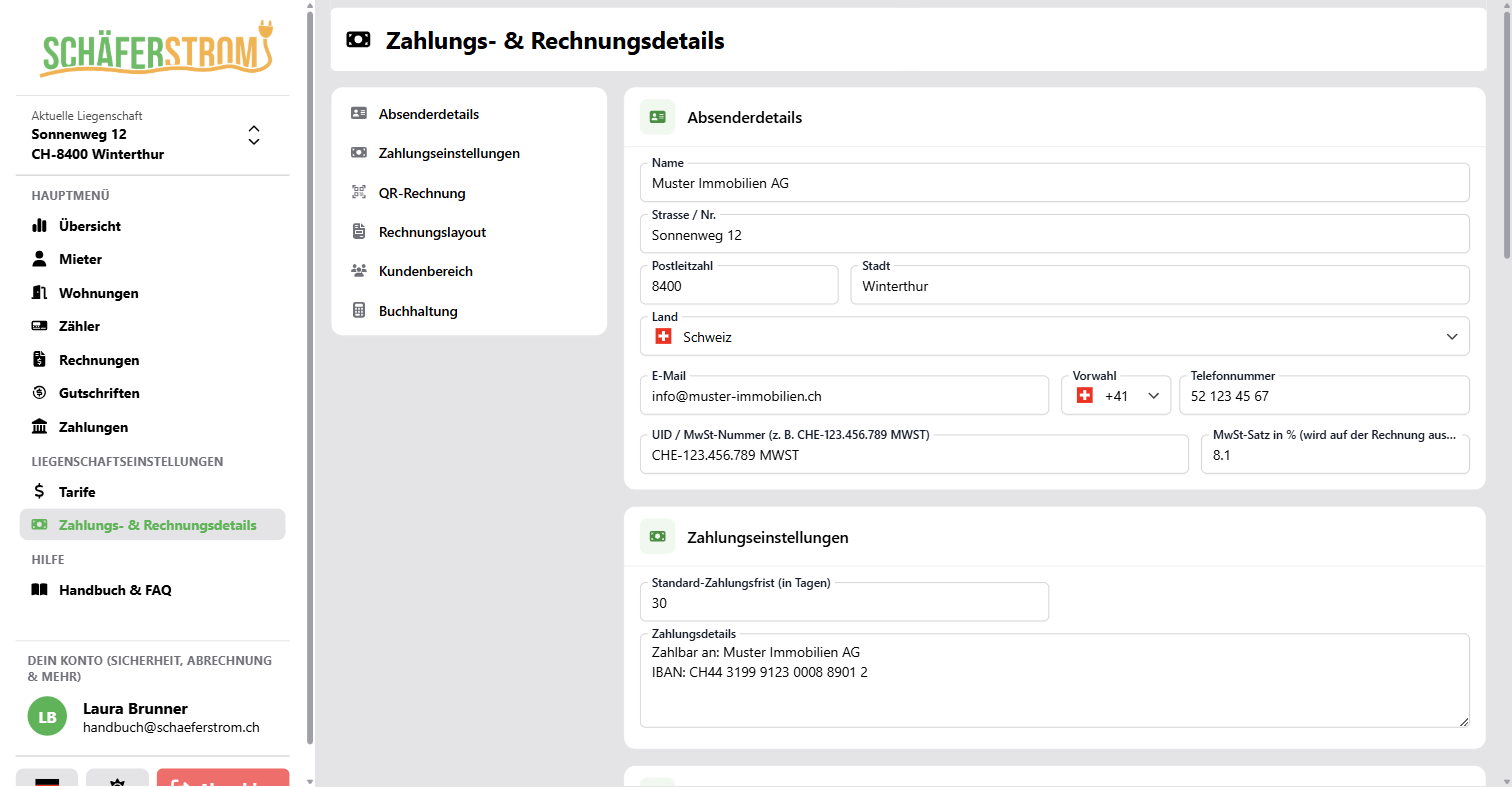Expand the Vorwahl +41 dropdown
Image resolution: width=1512 pixels, height=787 pixels.
[1116, 395]
